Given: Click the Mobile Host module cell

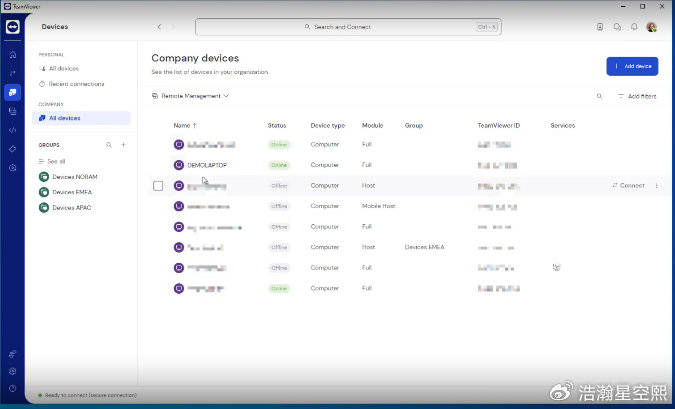Looking at the screenshot, I should pos(378,206).
